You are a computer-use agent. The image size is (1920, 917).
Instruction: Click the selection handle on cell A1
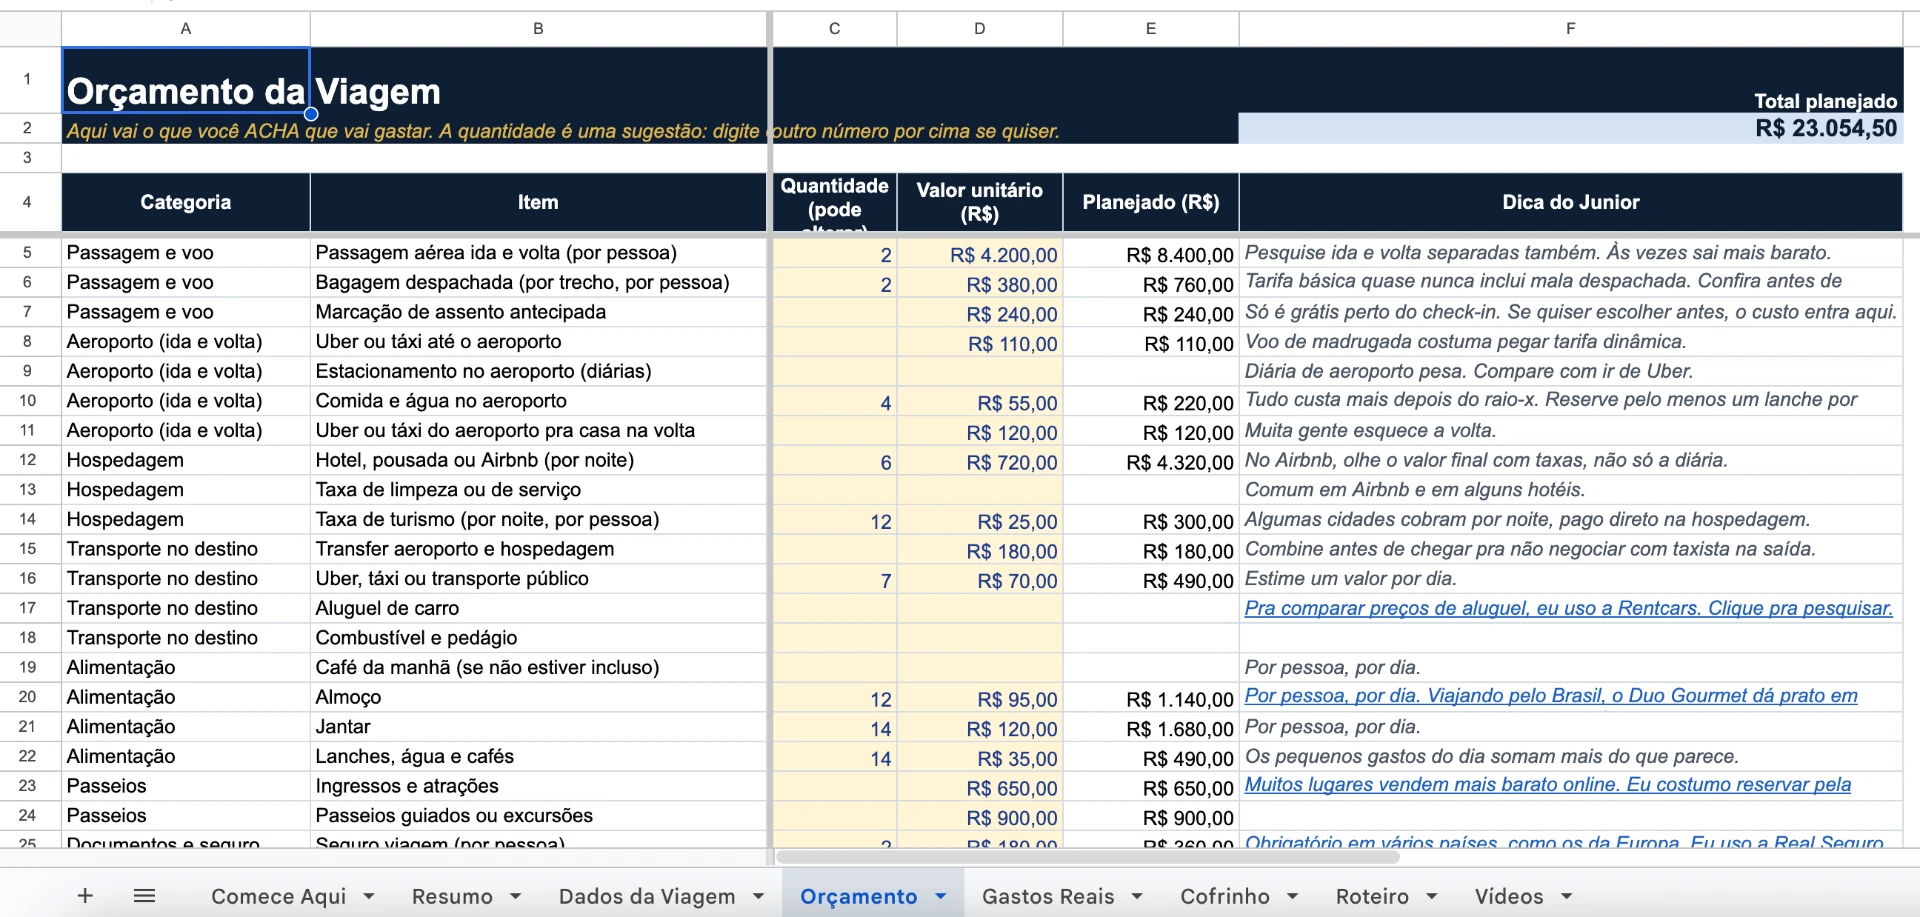tap(311, 114)
